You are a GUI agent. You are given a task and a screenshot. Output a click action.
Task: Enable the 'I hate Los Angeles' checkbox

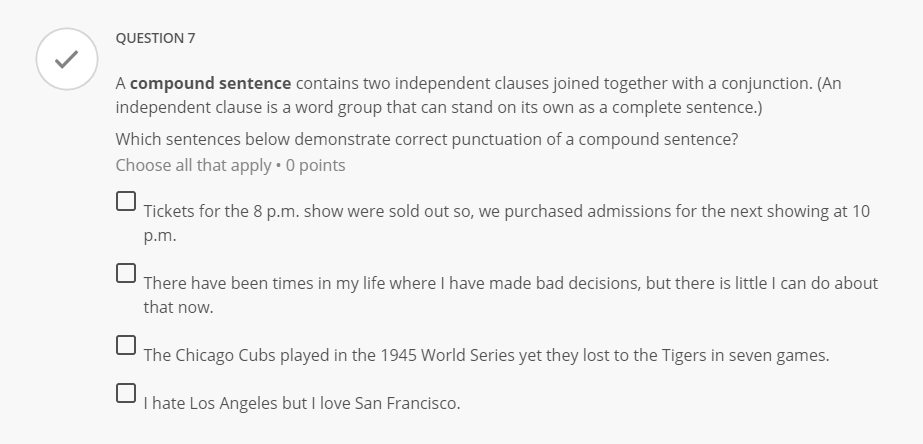[125, 393]
